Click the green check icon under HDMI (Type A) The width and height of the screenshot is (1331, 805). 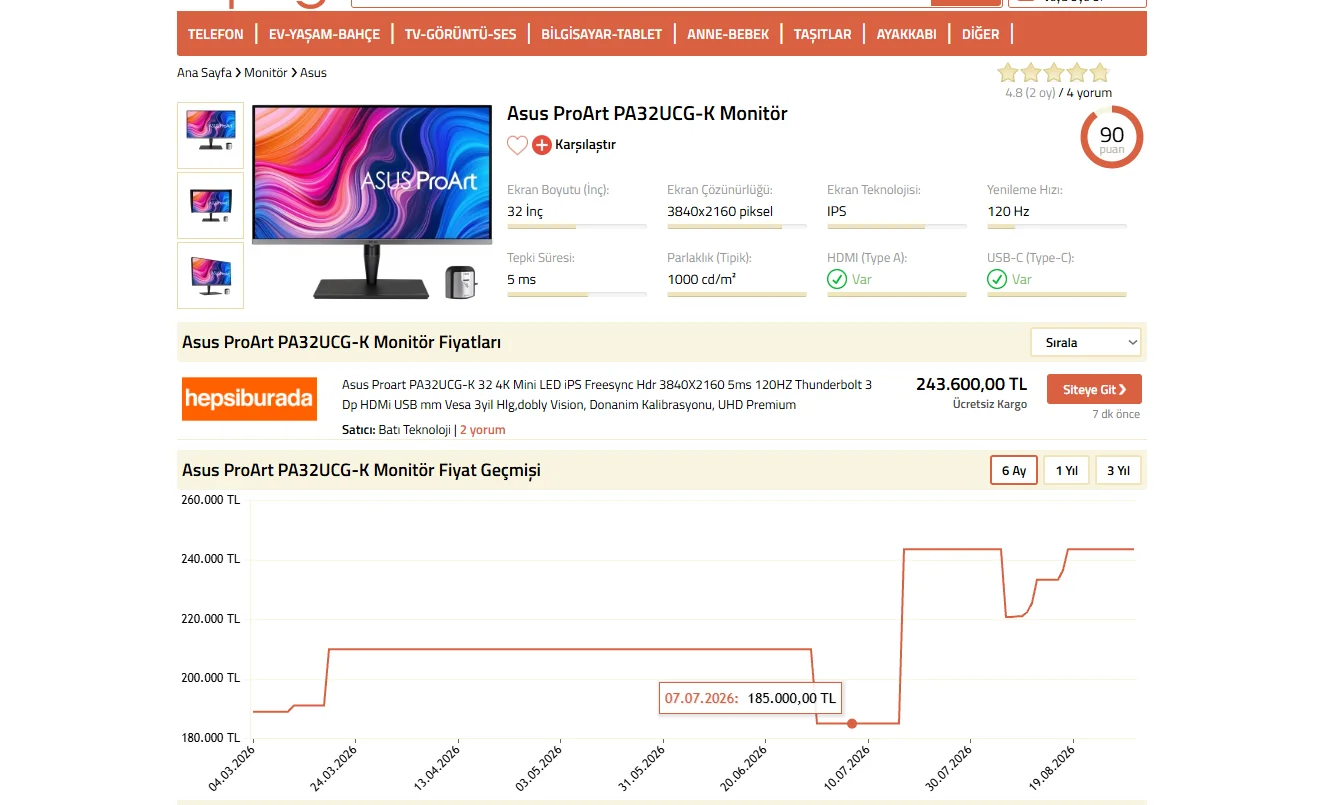[837, 279]
